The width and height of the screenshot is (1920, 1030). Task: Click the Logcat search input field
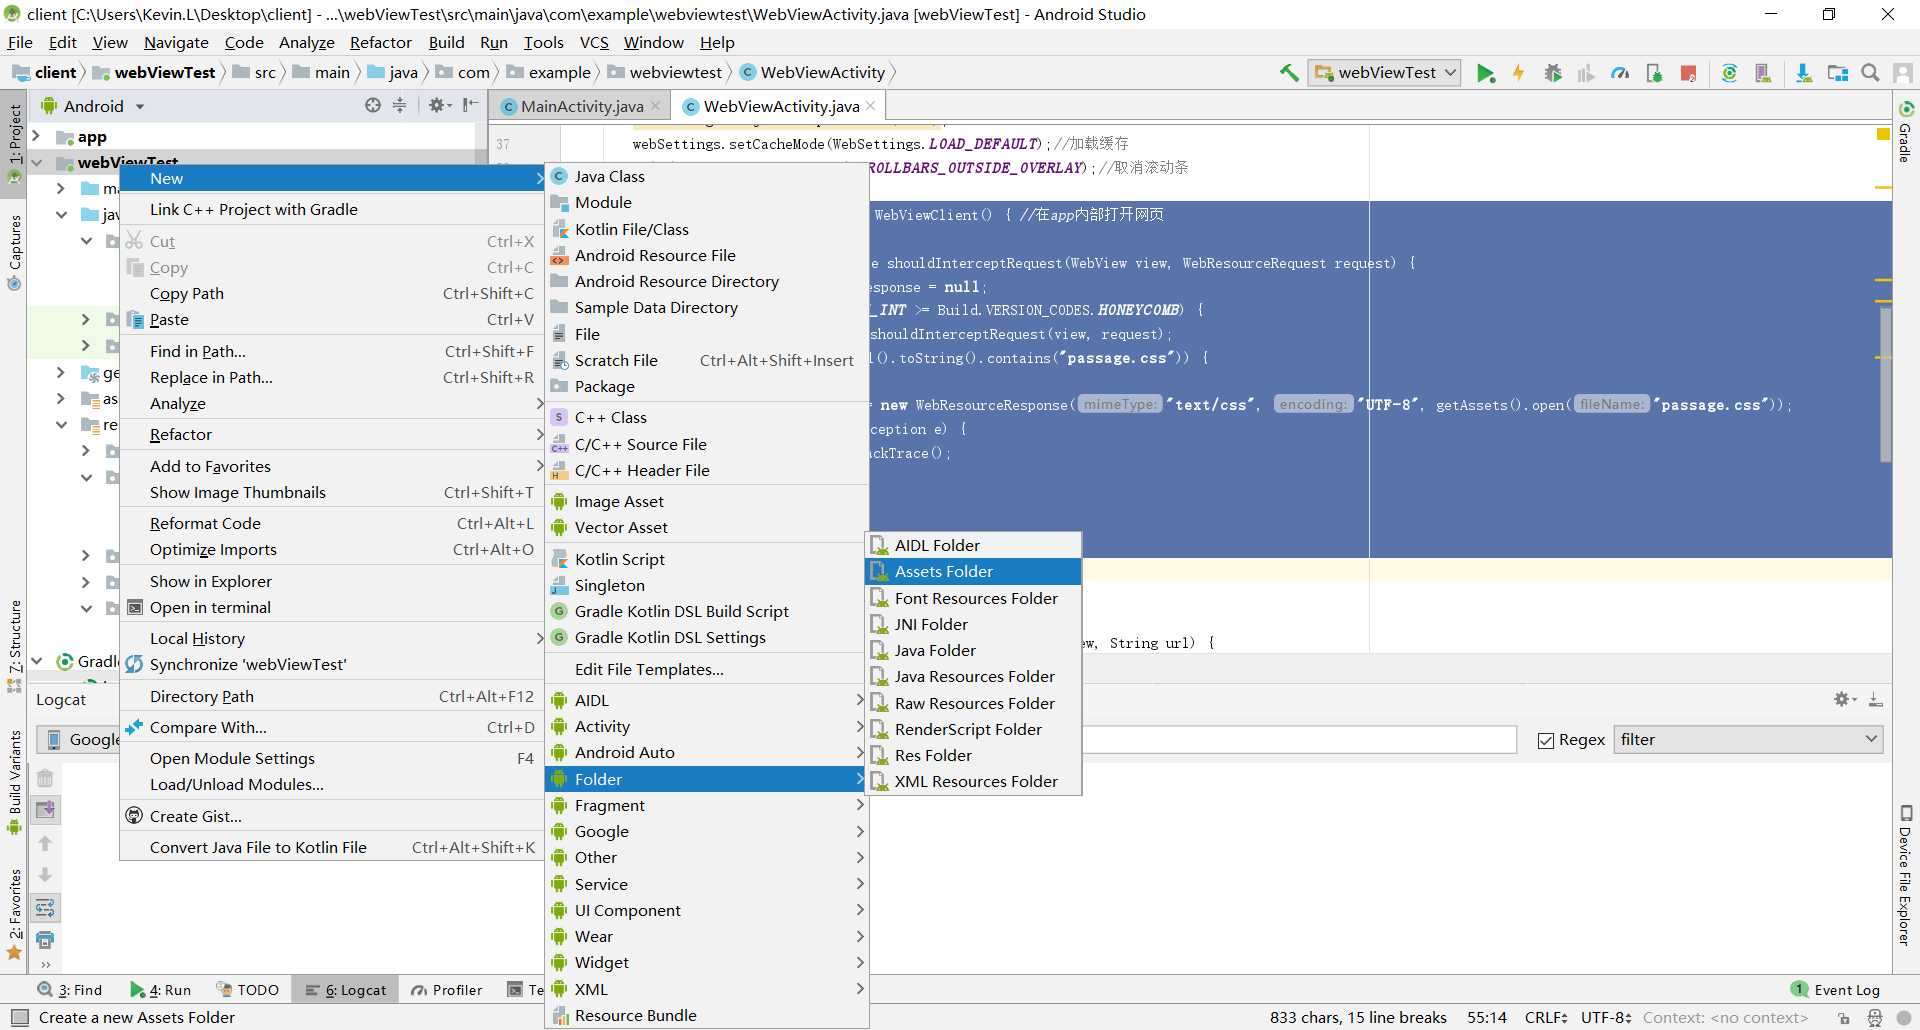(1299, 740)
